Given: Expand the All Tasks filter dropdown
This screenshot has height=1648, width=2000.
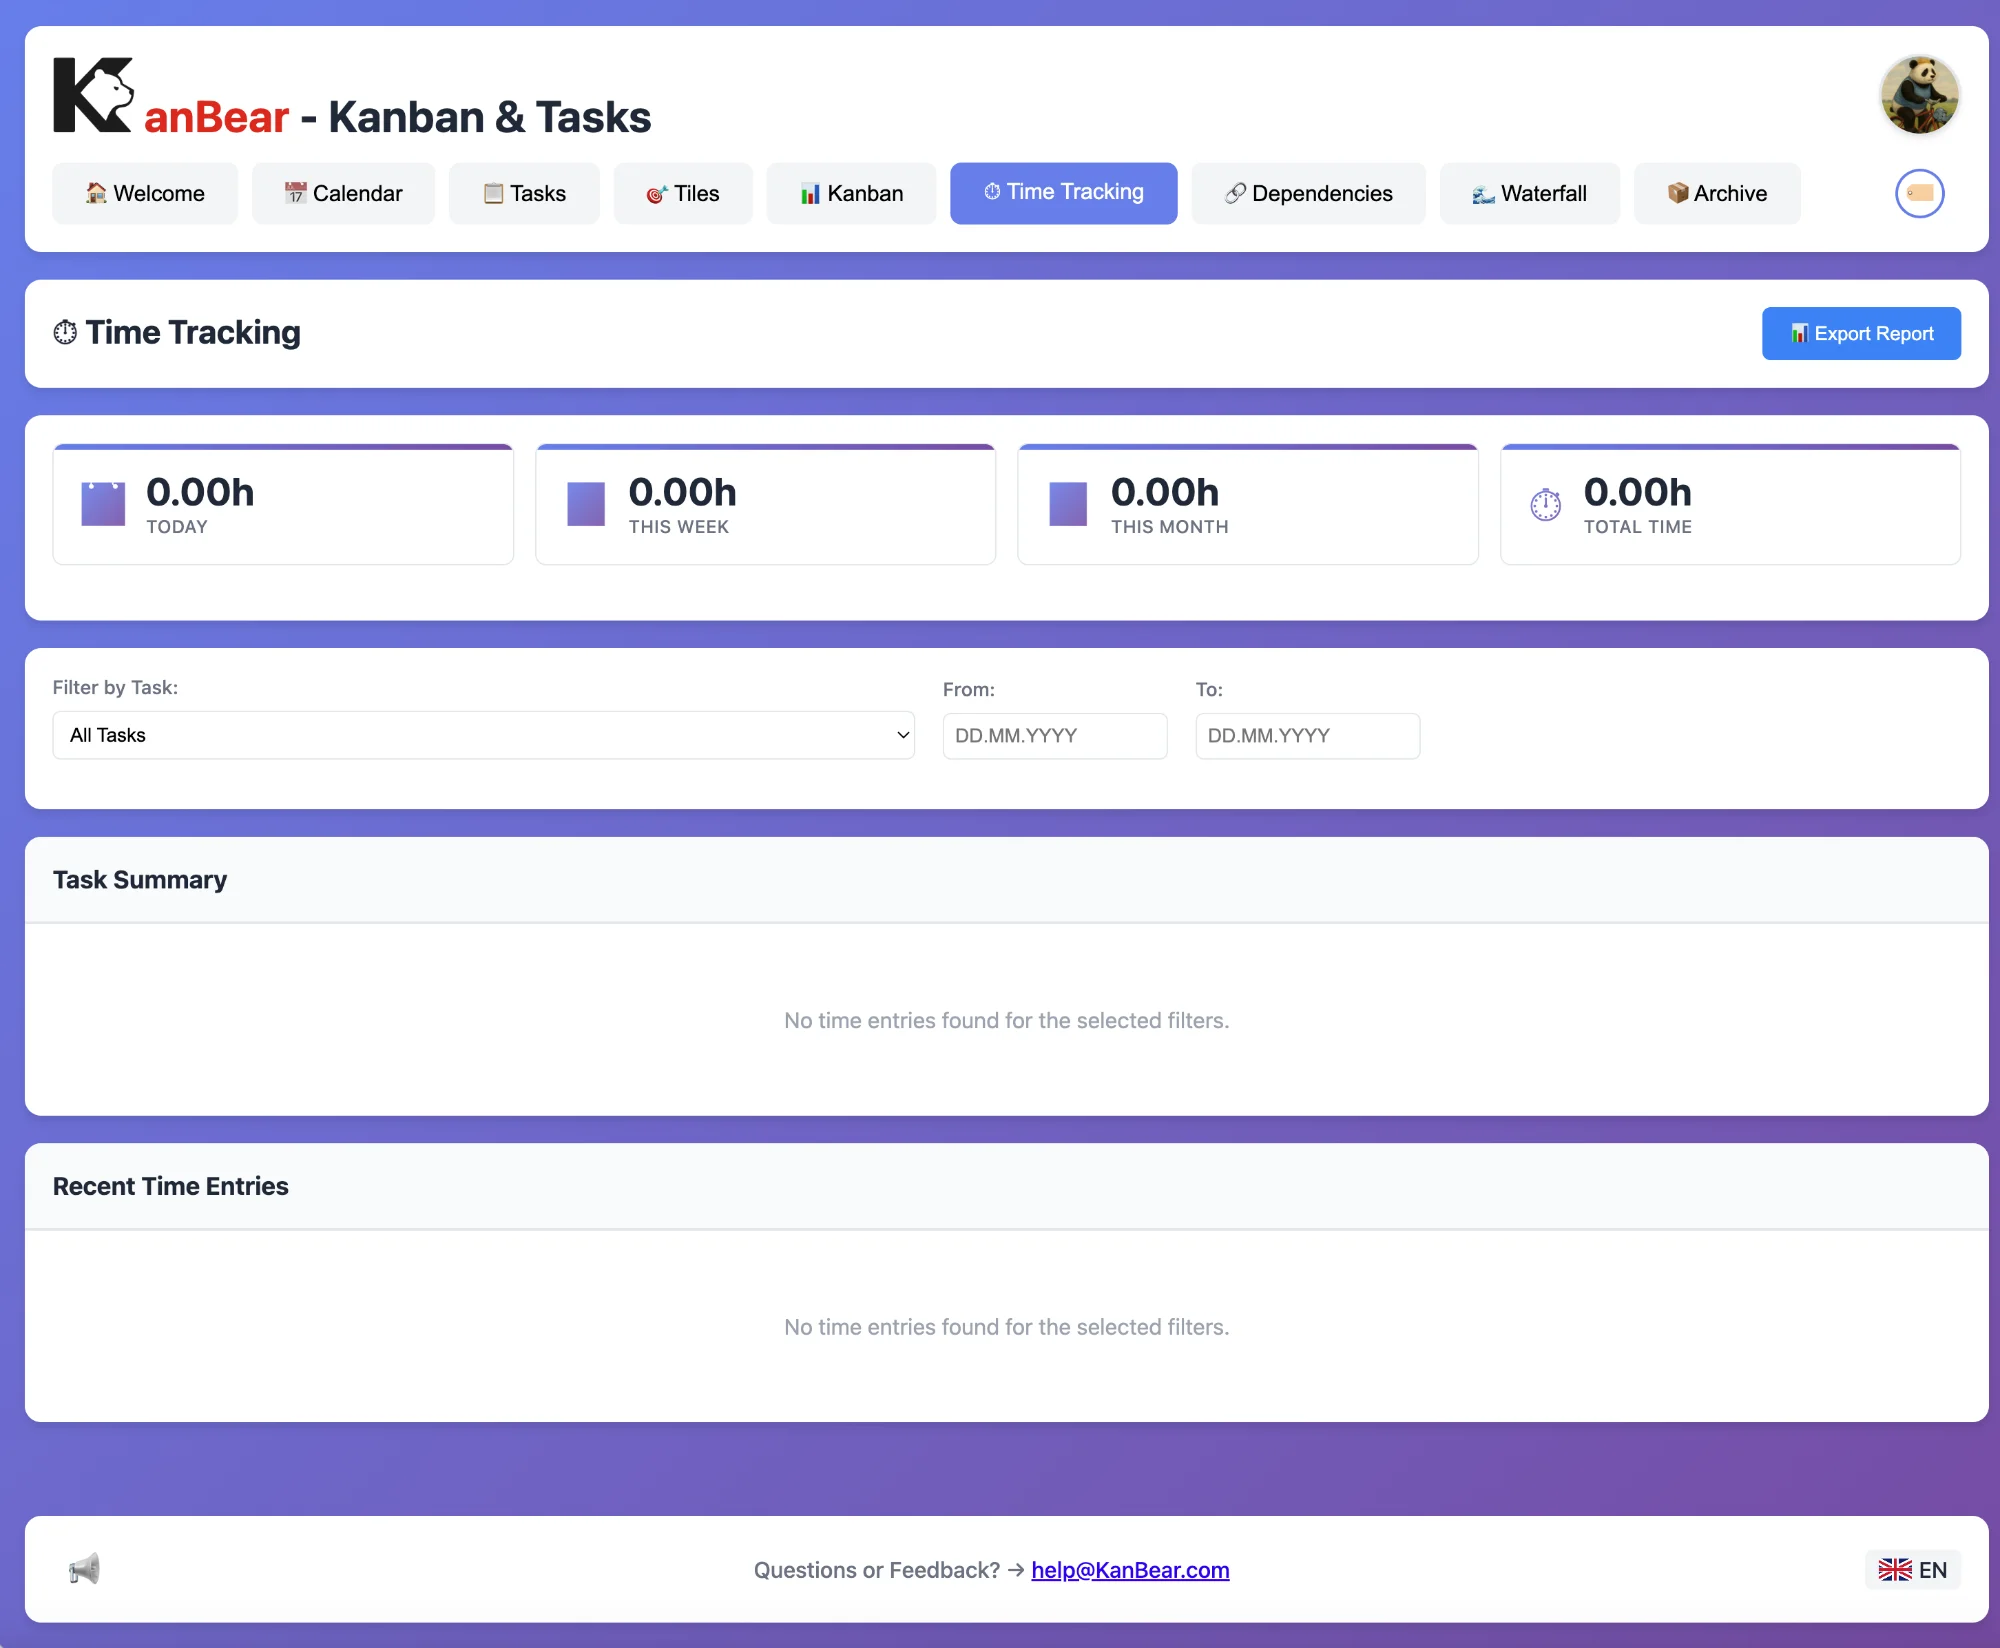Looking at the screenshot, I should coord(483,735).
